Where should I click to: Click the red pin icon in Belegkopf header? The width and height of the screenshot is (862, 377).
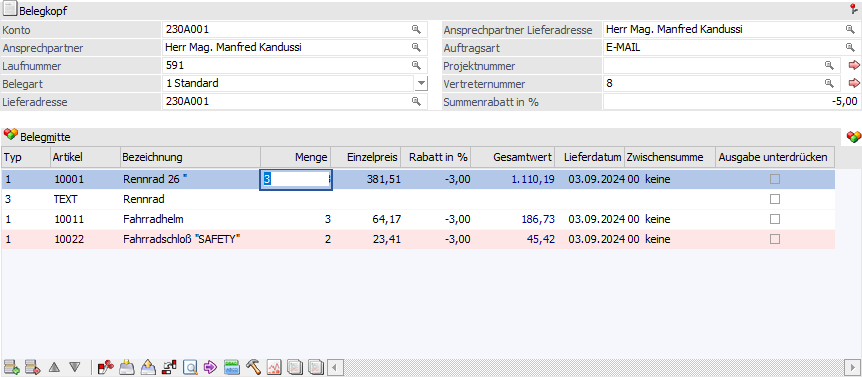coord(854,9)
